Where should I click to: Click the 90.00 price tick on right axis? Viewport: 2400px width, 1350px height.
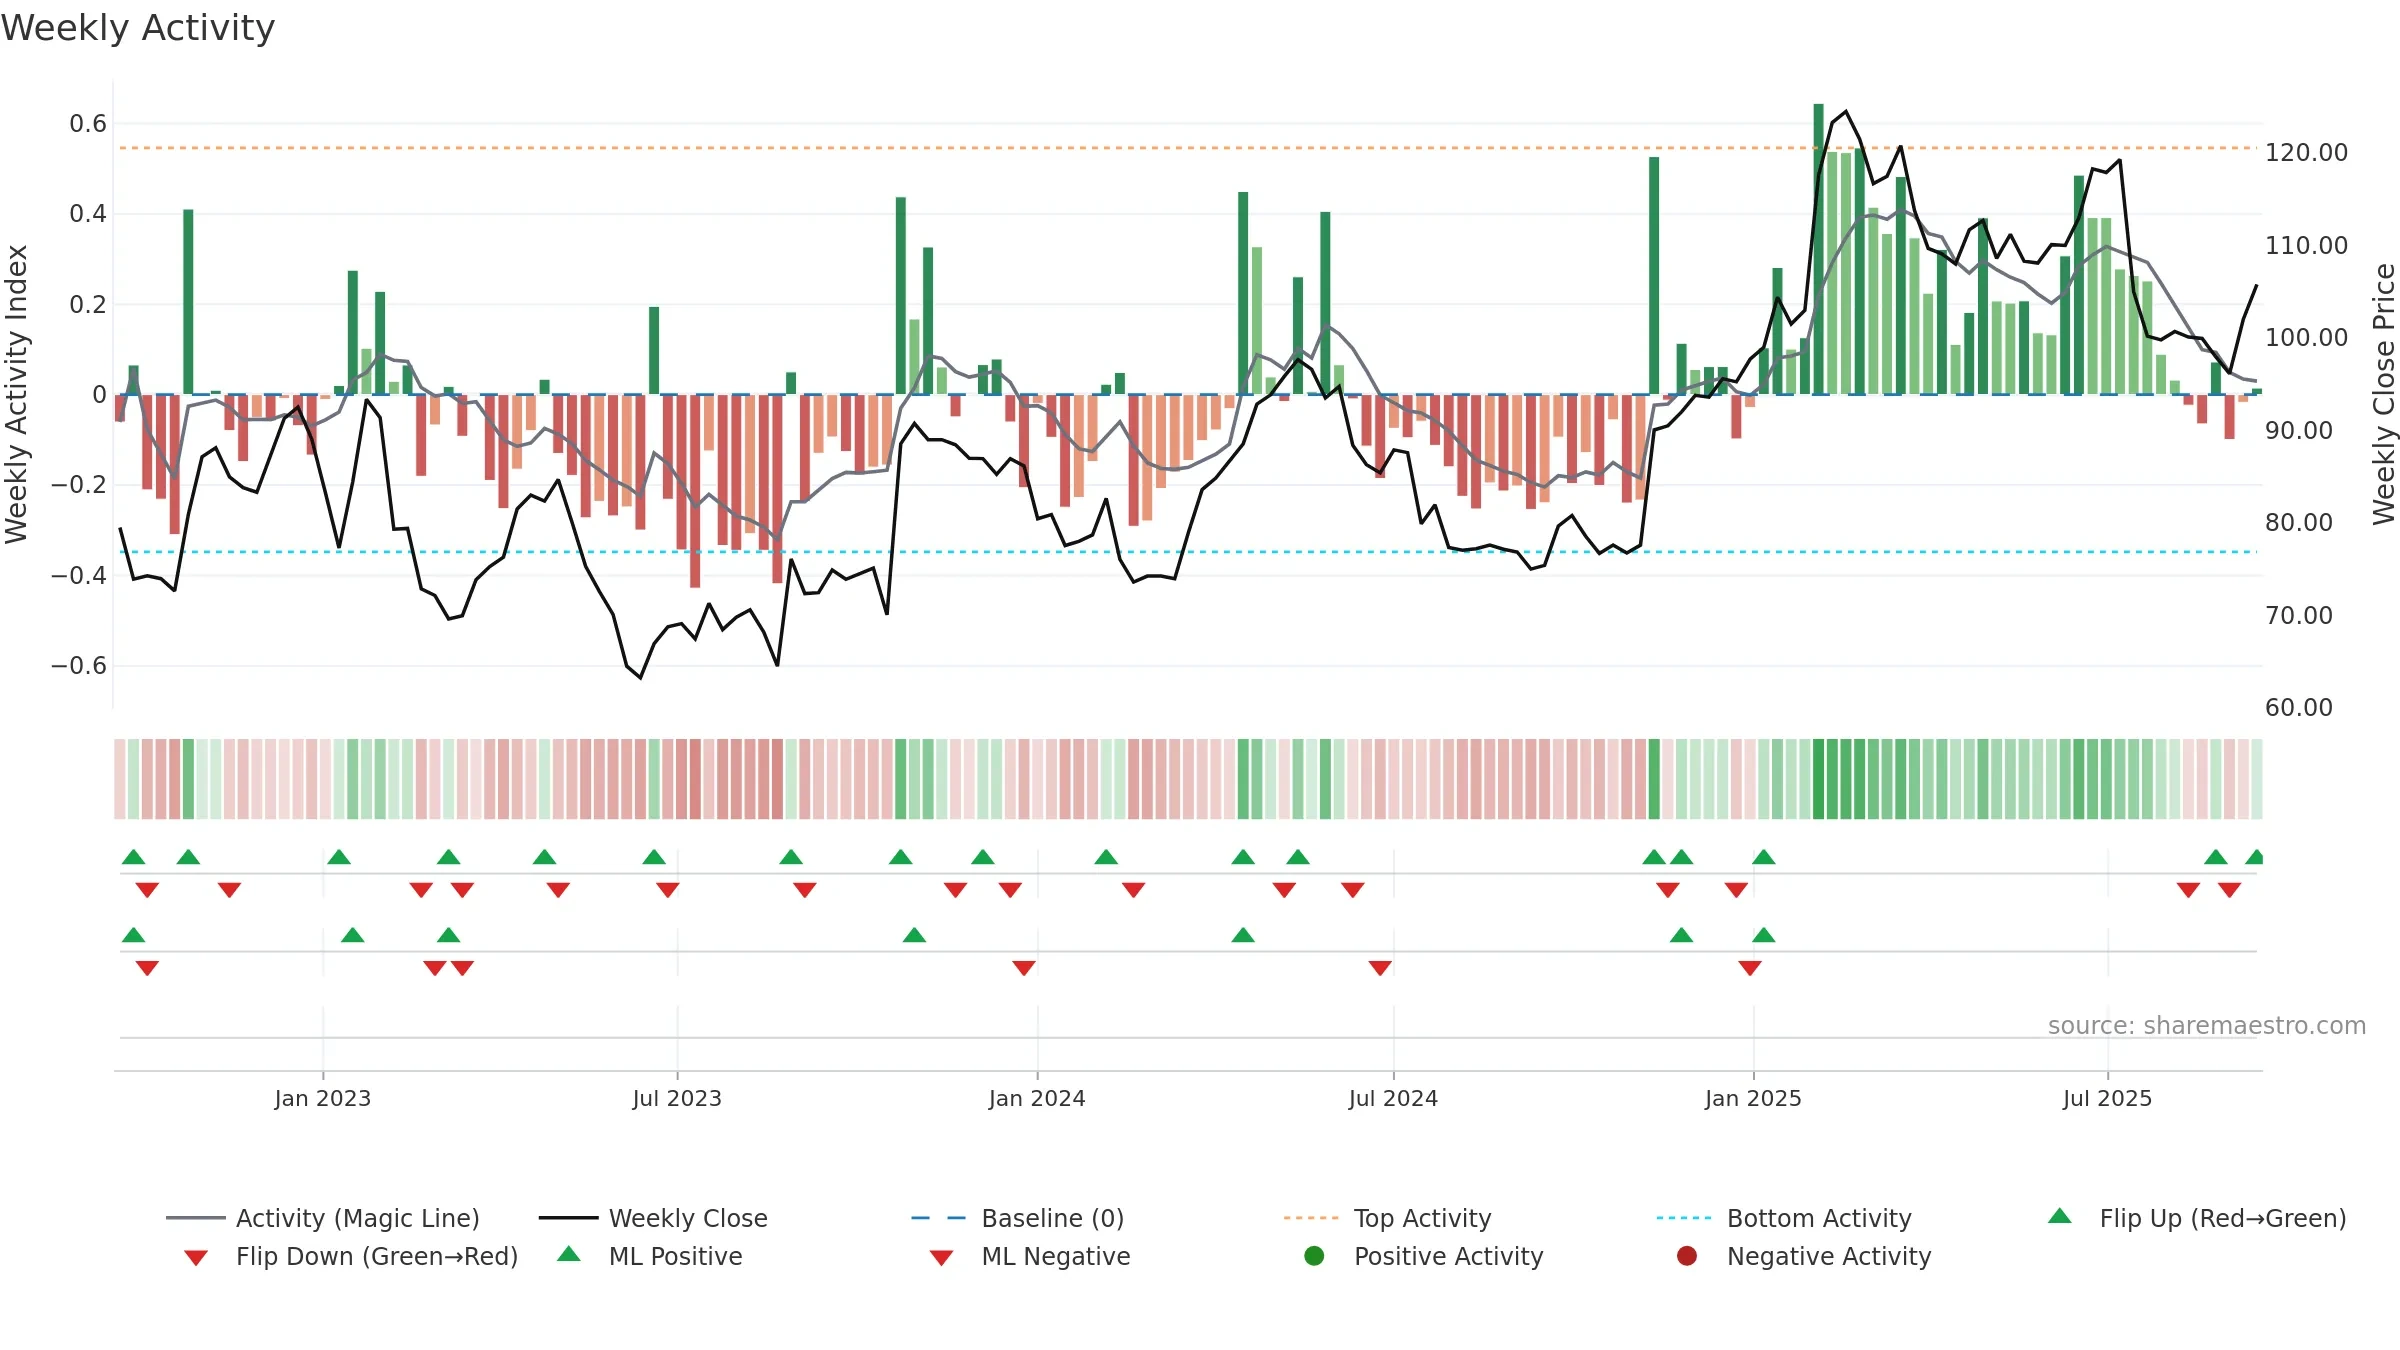[x=2298, y=430]
